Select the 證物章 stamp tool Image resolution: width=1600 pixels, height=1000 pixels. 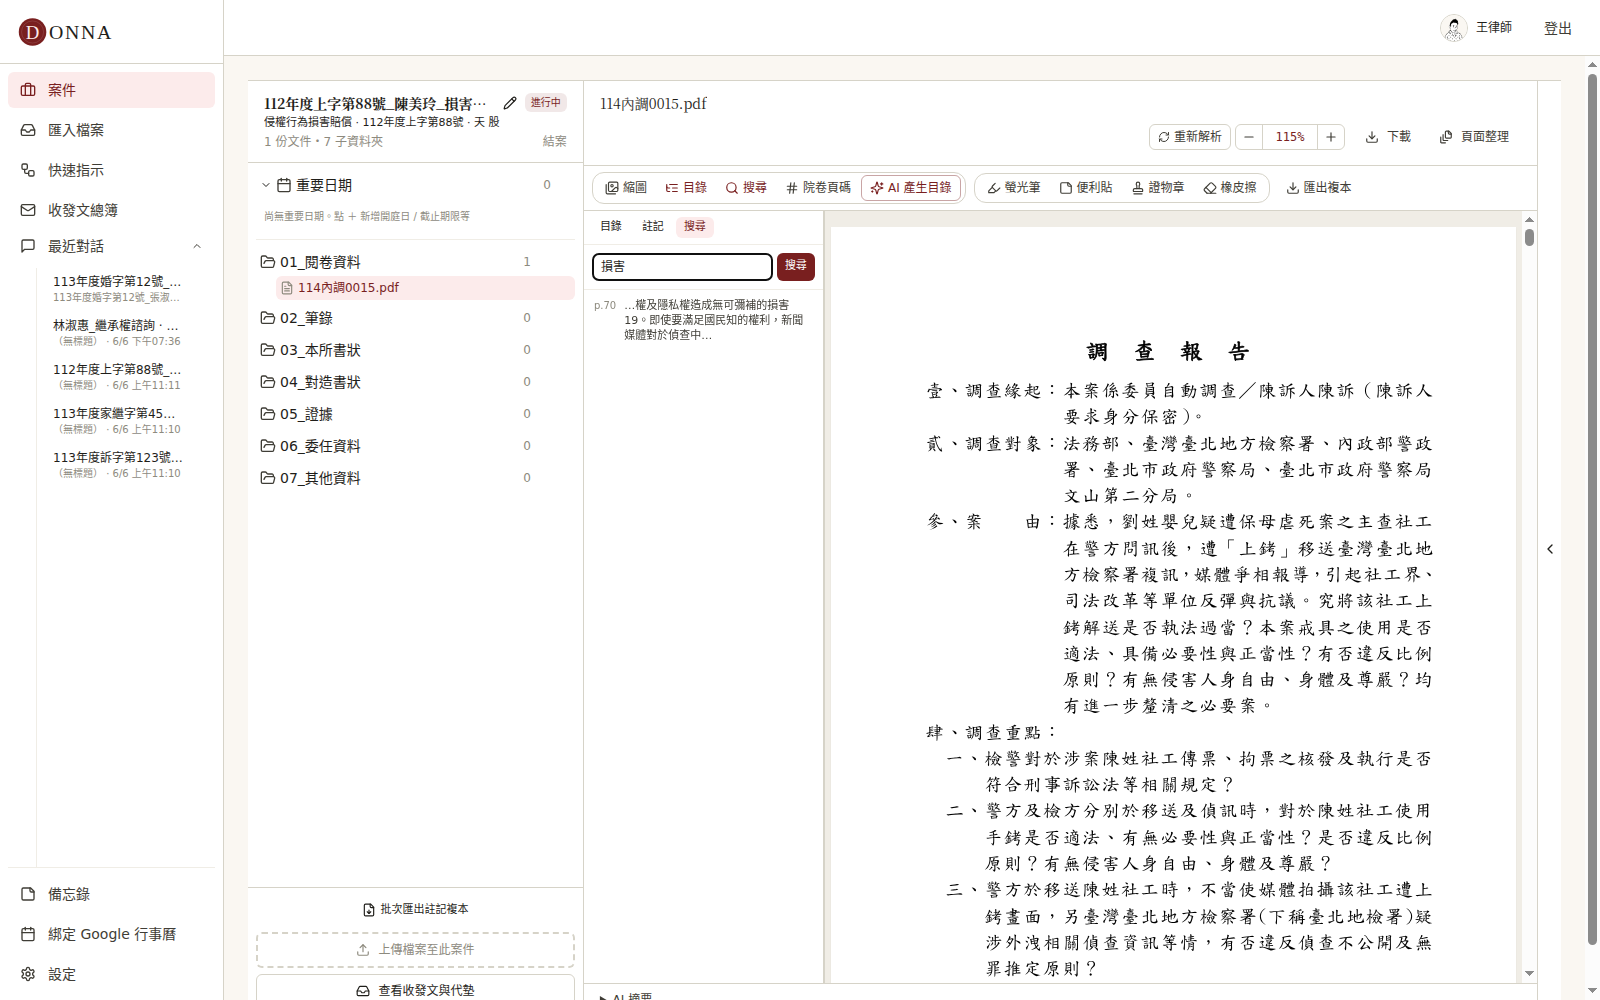point(1158,188)
